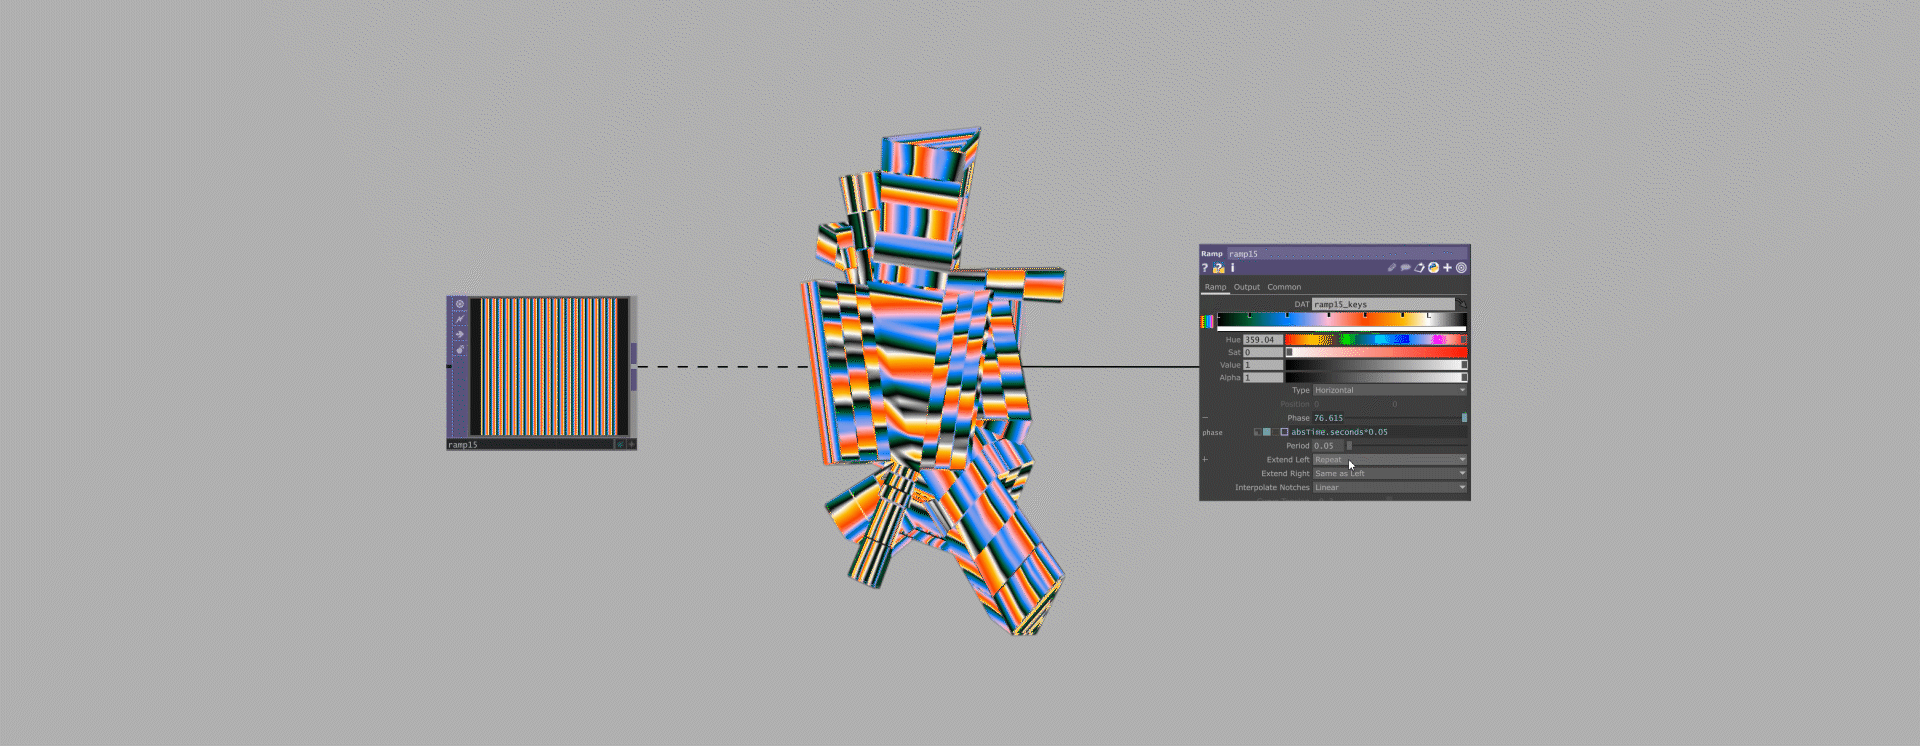Screen dimensions: 1920x746
Task: Click the Alpha number field
Action: tap(1263, 378)
